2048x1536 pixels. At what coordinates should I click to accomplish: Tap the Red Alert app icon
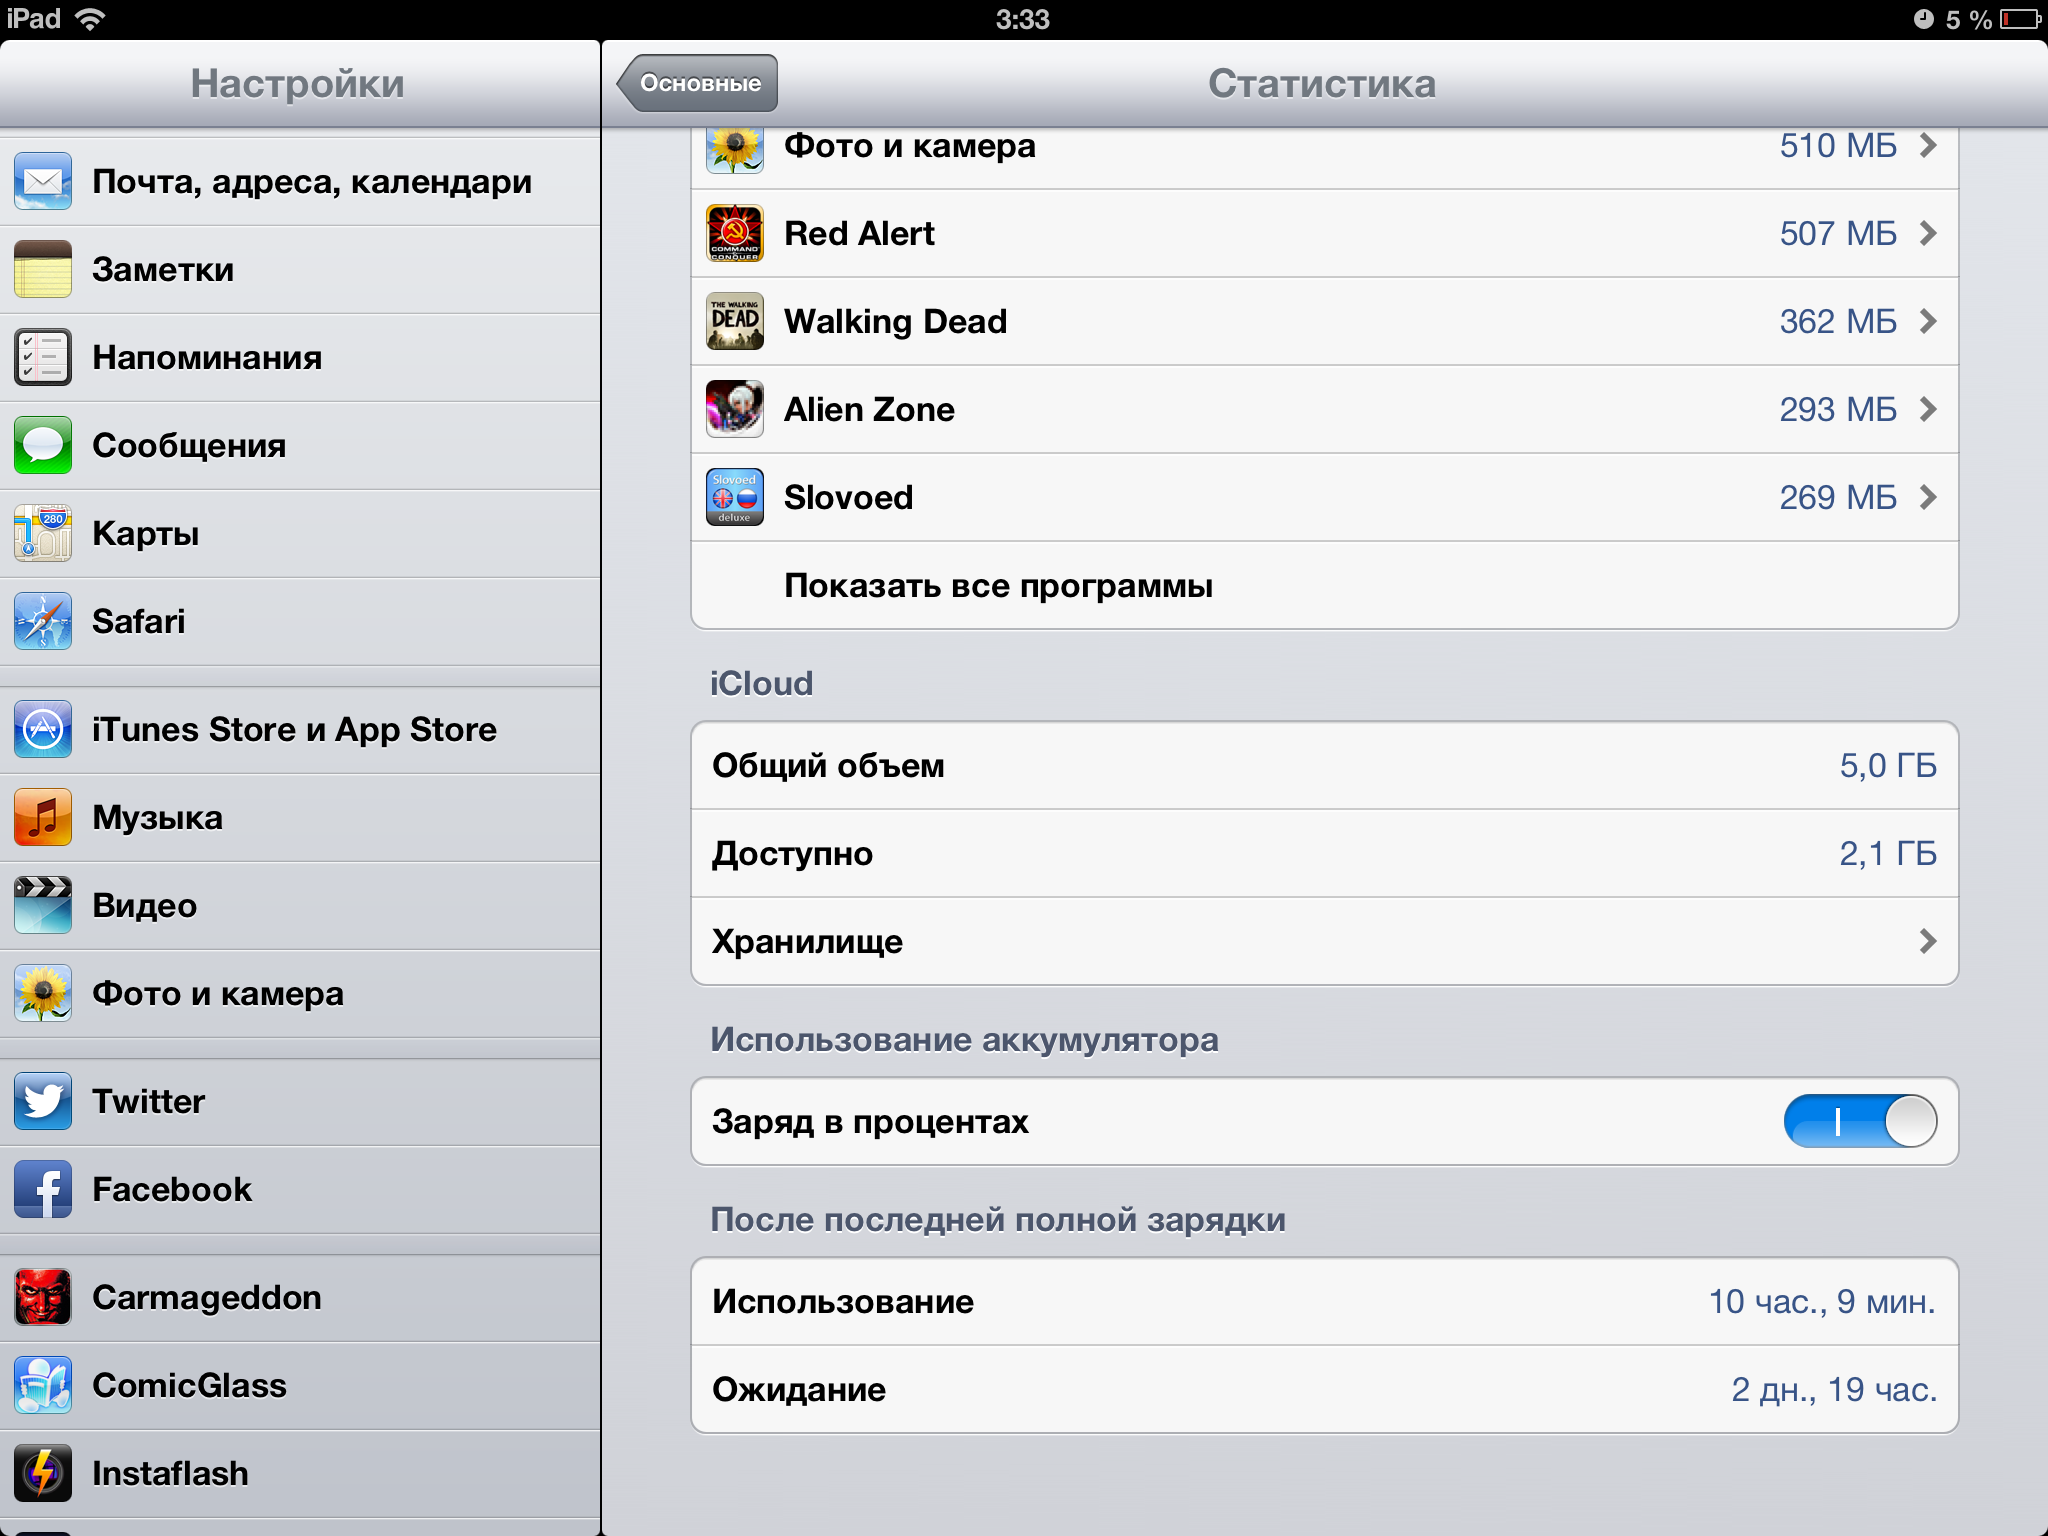(x=735, y=233)
